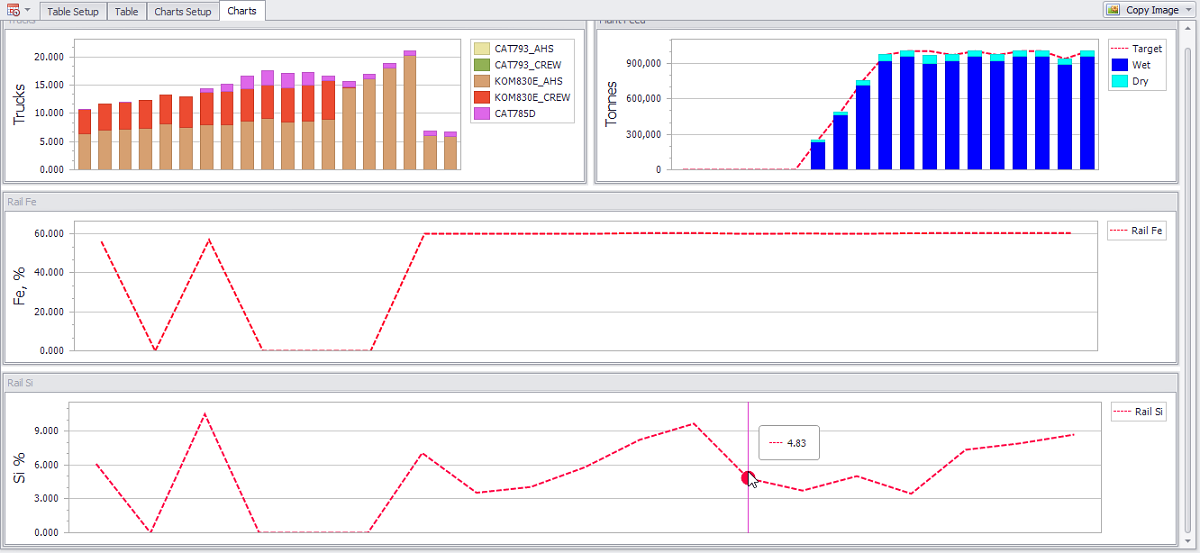The image size is (1200, 553).
Task: Click the green CAT793_CREW legend swatch
Action: click(x=482, y=65)
